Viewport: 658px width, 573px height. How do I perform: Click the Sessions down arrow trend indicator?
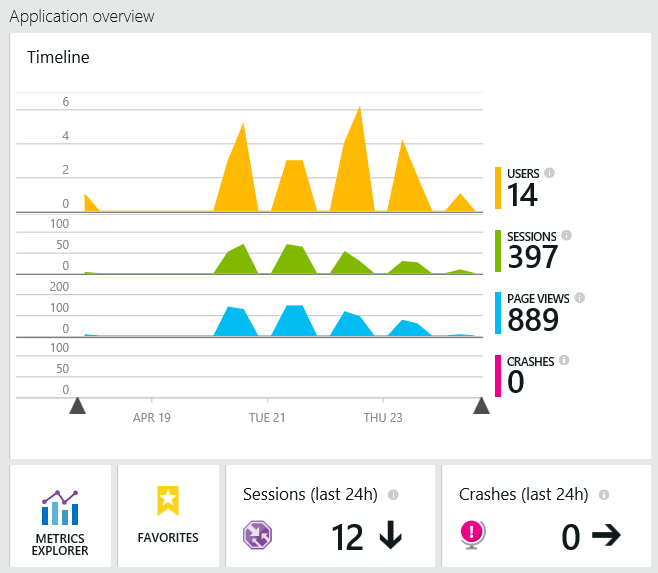[x=390, y=537]
